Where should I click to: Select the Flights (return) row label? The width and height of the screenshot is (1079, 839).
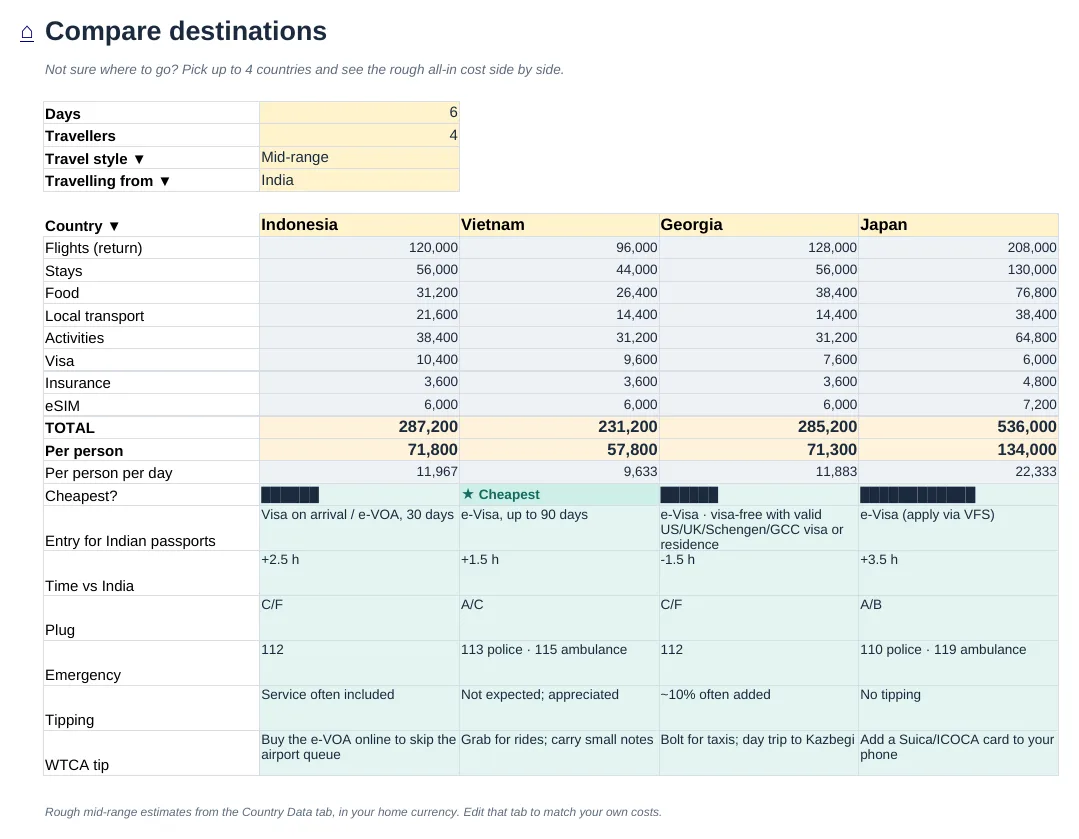(x=151, y=248)
